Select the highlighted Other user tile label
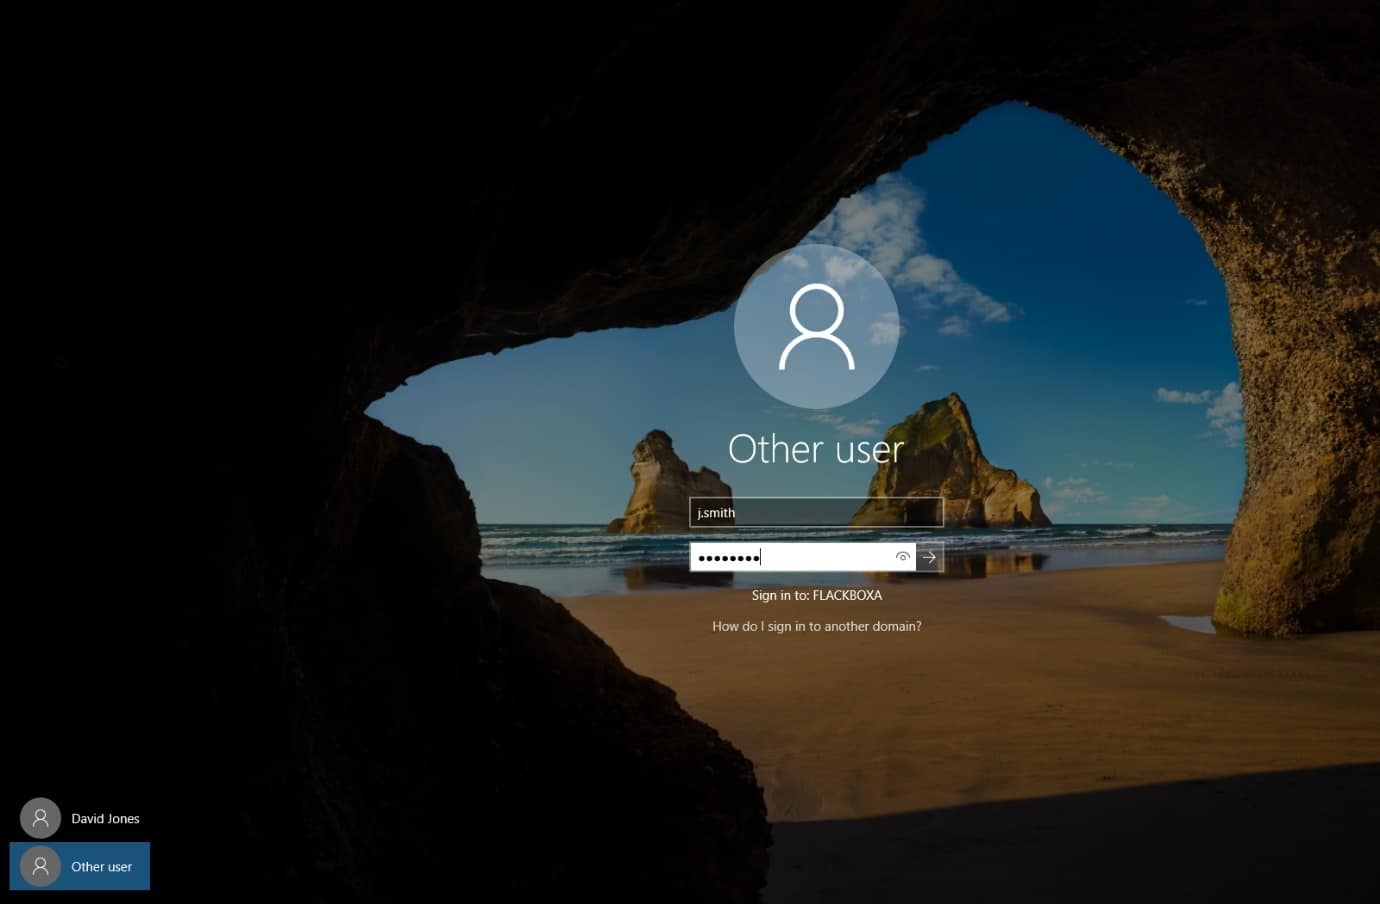 101,866
